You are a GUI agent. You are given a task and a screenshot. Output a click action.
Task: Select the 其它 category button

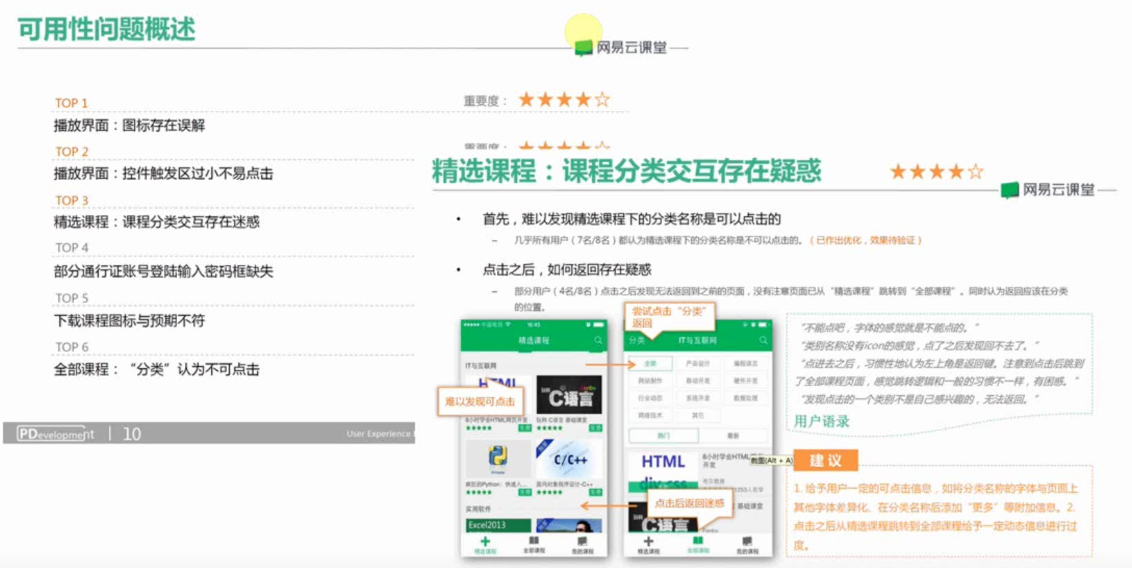pos(697,416)
